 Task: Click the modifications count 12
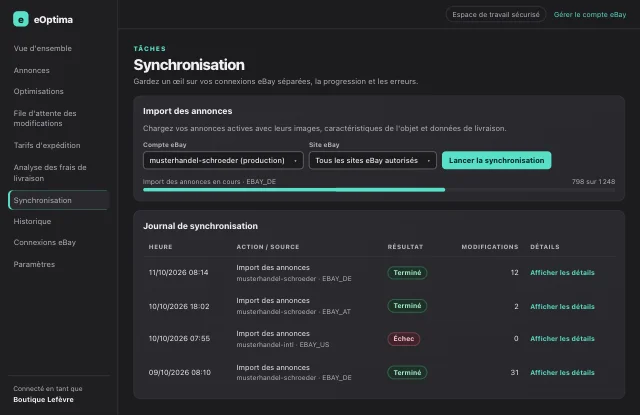pyautogui.click(x=514, y=273)
